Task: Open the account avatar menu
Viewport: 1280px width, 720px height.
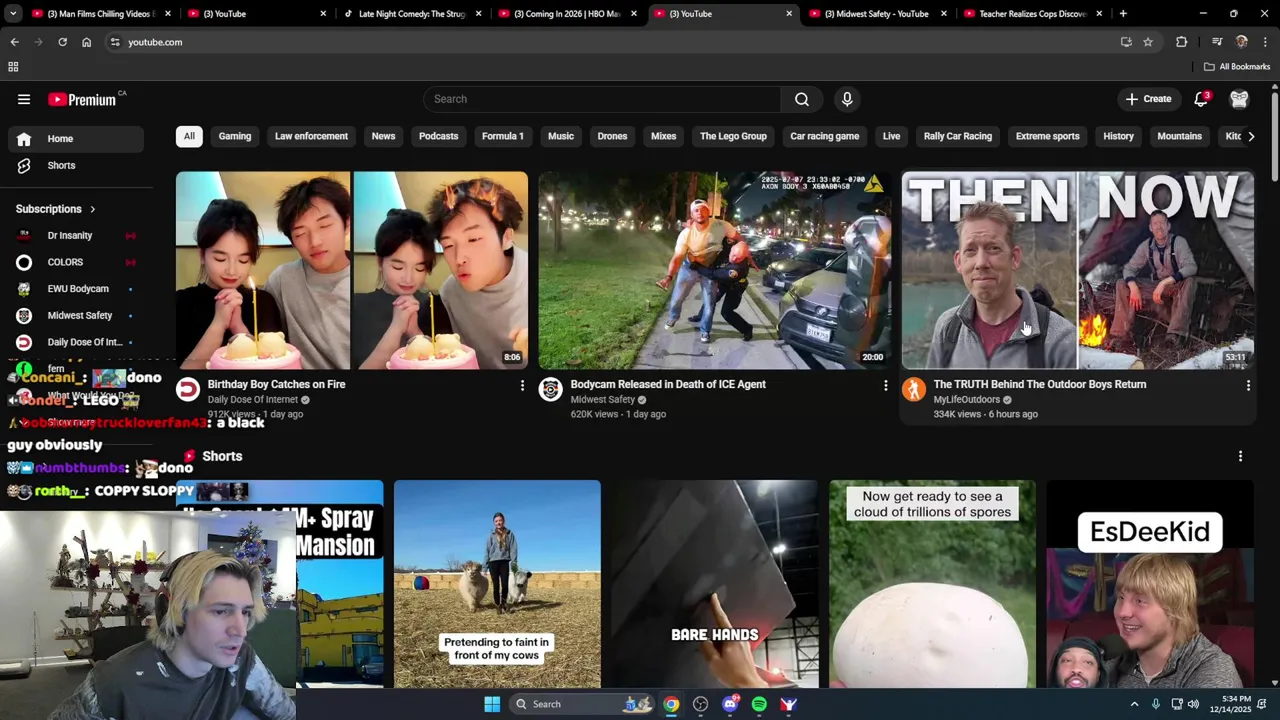Action: click(1239, 99)
